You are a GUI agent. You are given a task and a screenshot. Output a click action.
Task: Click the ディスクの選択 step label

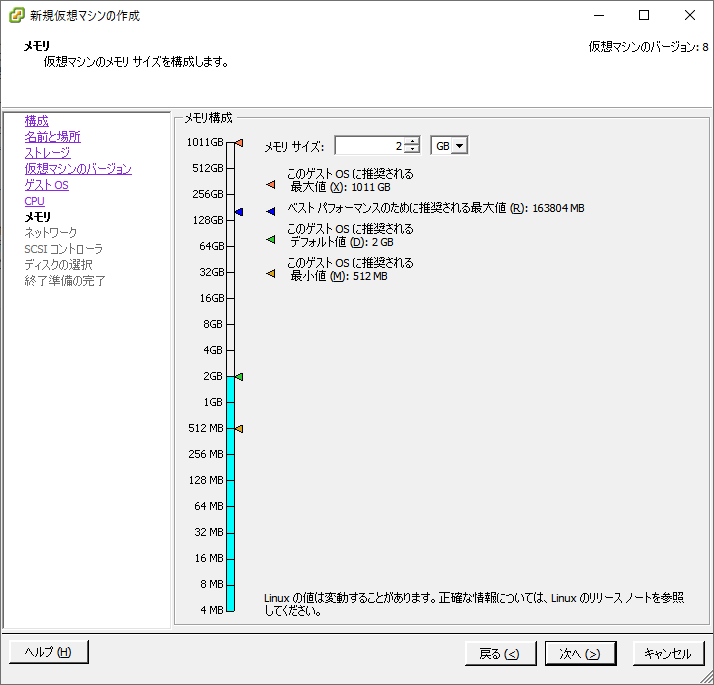click(x=58, y=265)
